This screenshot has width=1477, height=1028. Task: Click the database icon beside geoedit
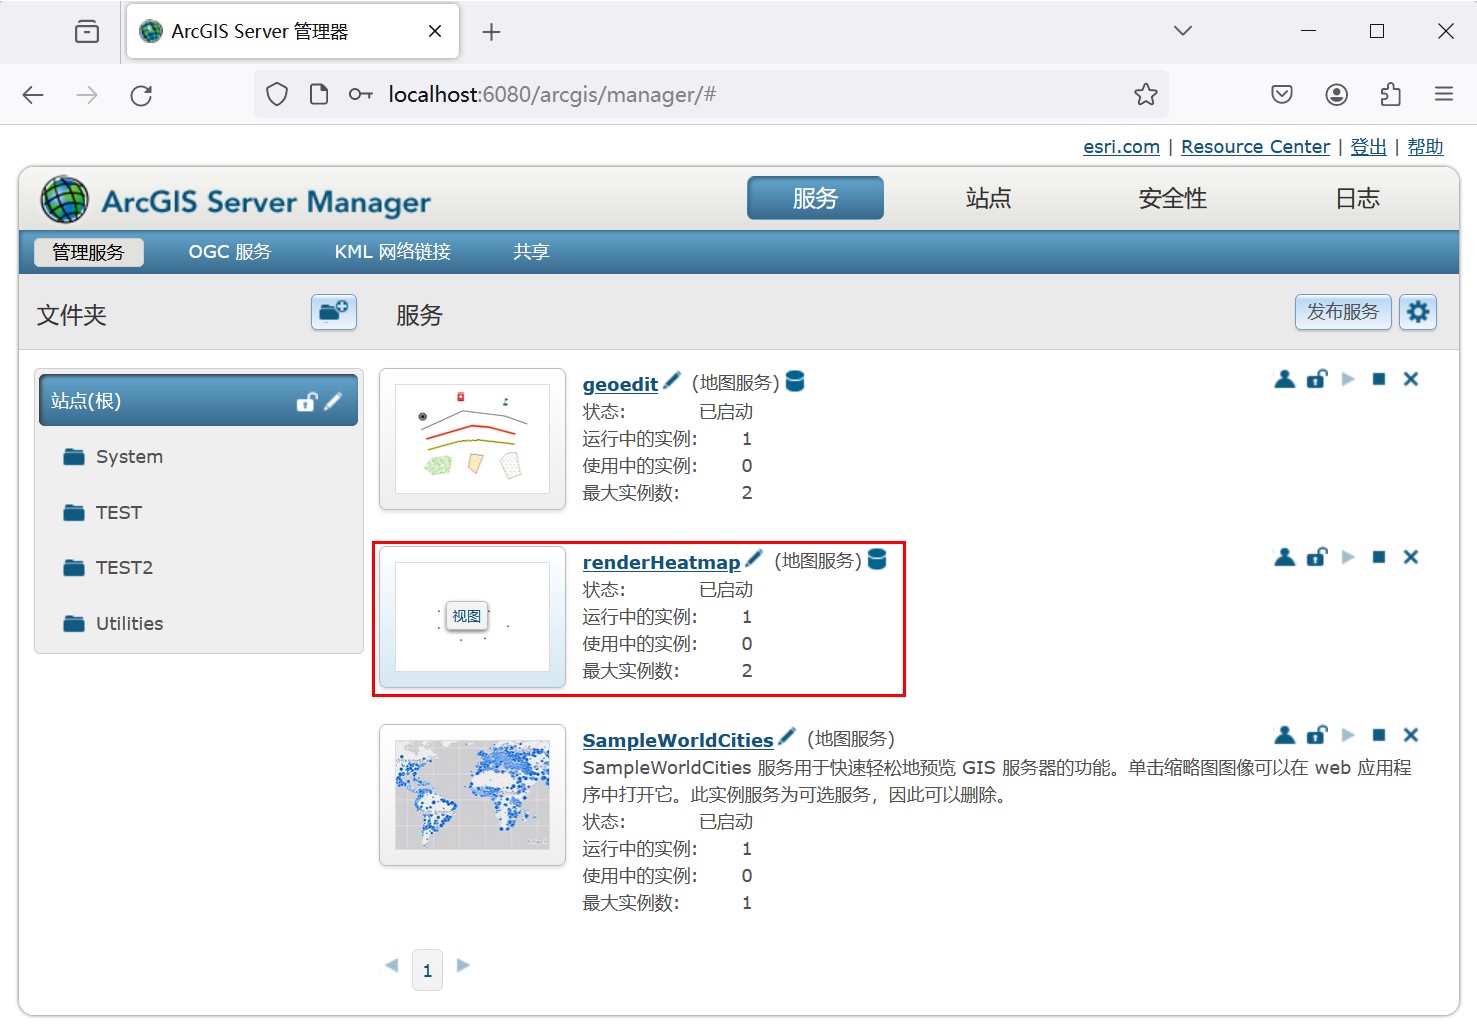tap(795, 381)
